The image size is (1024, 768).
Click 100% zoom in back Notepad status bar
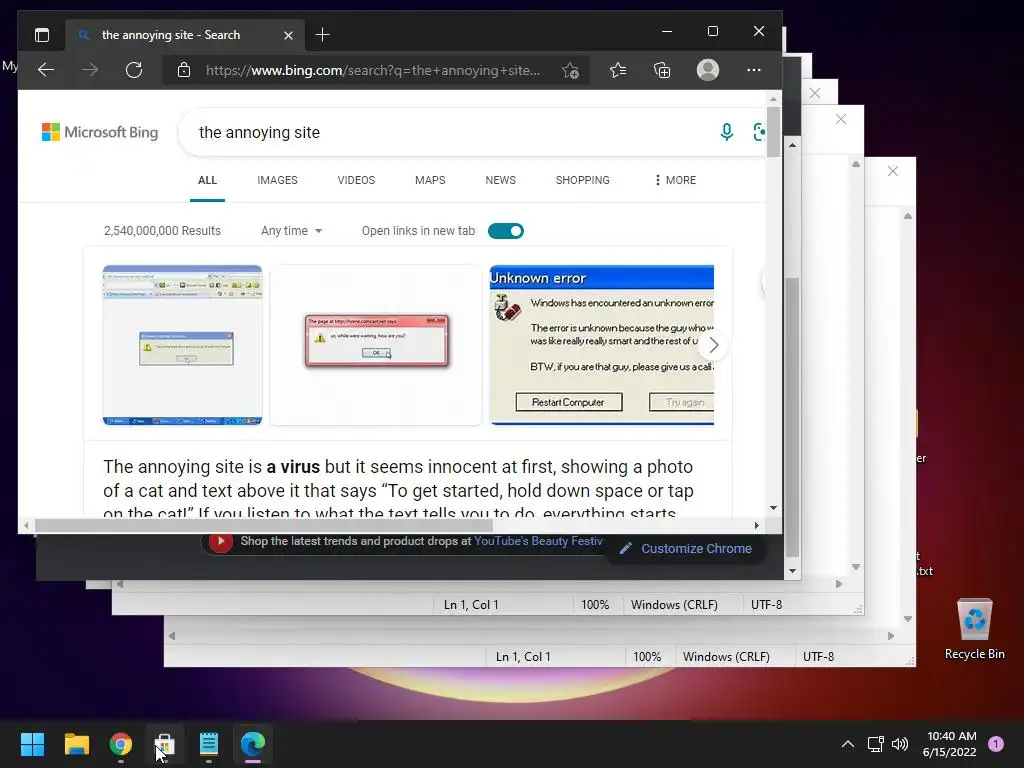(x=647, y=656)
